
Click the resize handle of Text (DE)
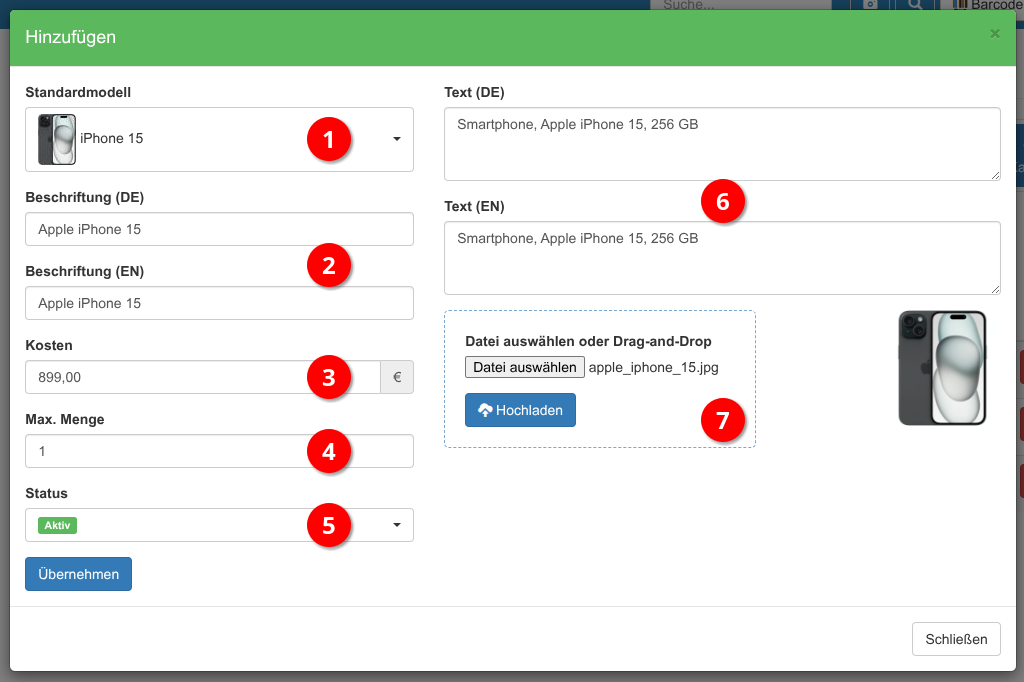995,175
